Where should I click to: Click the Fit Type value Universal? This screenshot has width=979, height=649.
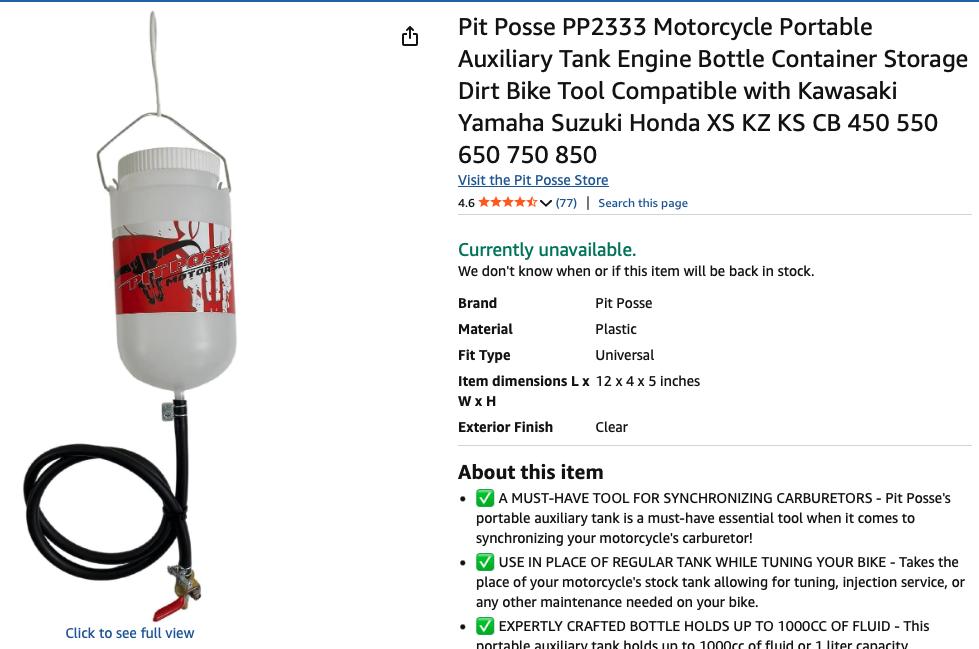tap(624, 355)
